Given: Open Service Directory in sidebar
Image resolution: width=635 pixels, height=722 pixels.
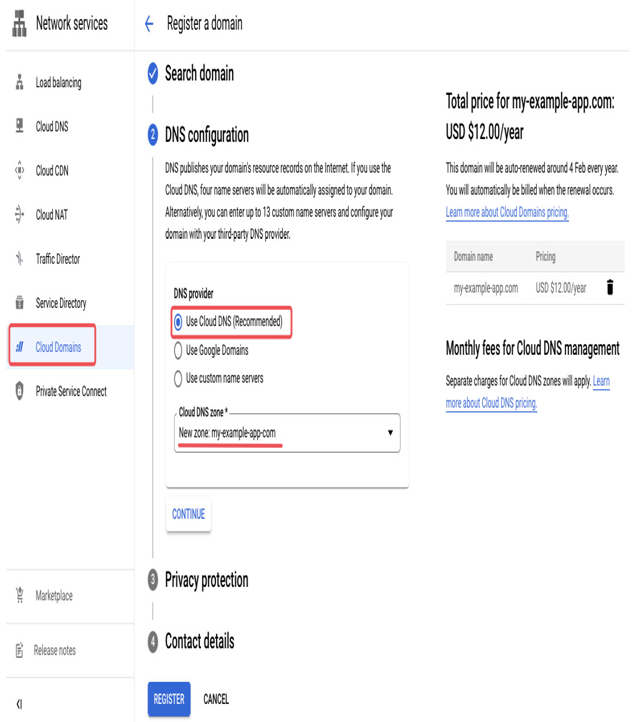Looking at the screenshot, I should pyautogui.click(x=61, y=303).
